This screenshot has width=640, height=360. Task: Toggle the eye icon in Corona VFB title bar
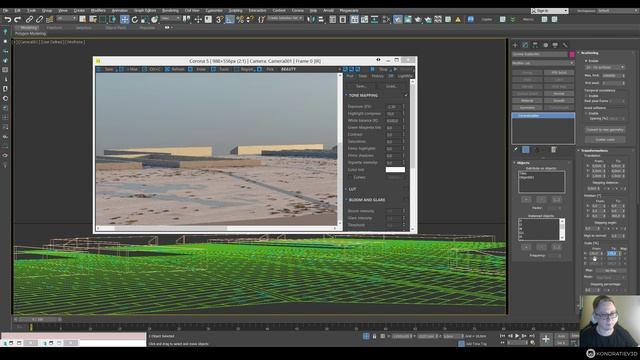click(378, 60)
